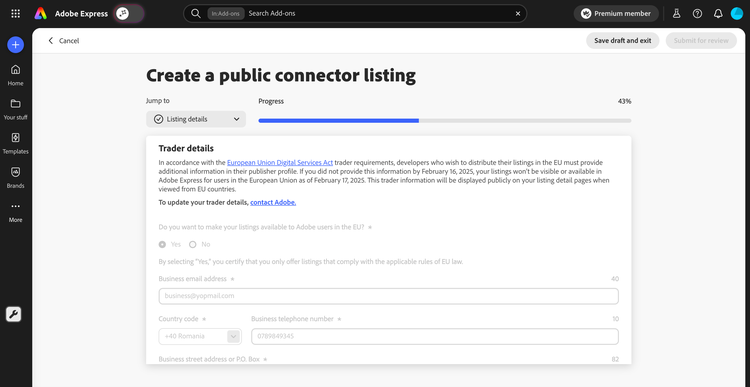The width and height of the screenshot is (750, 387).
Task: Open the Country code dropdown
Action: (200, 336)
